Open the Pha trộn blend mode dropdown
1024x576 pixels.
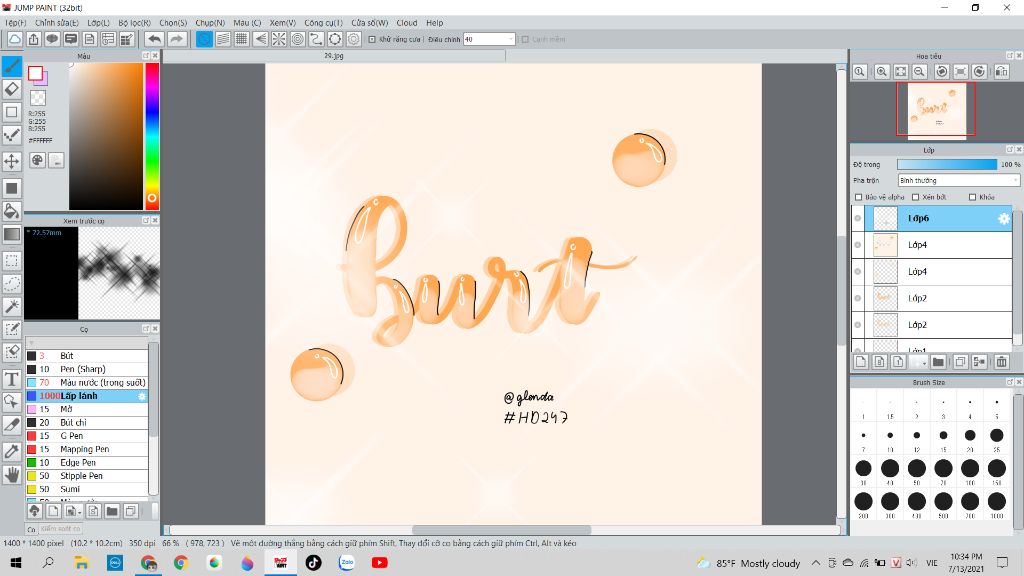click(959, 180)
